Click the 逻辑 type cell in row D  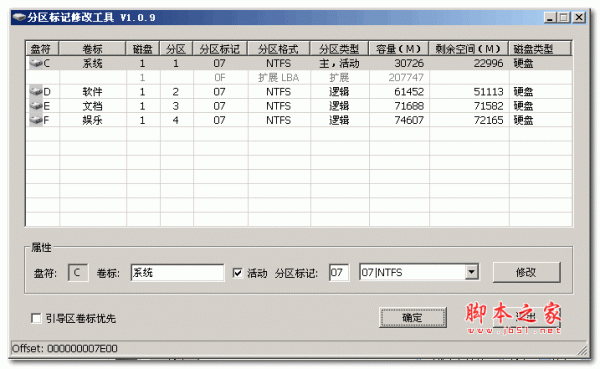(339, 92)
